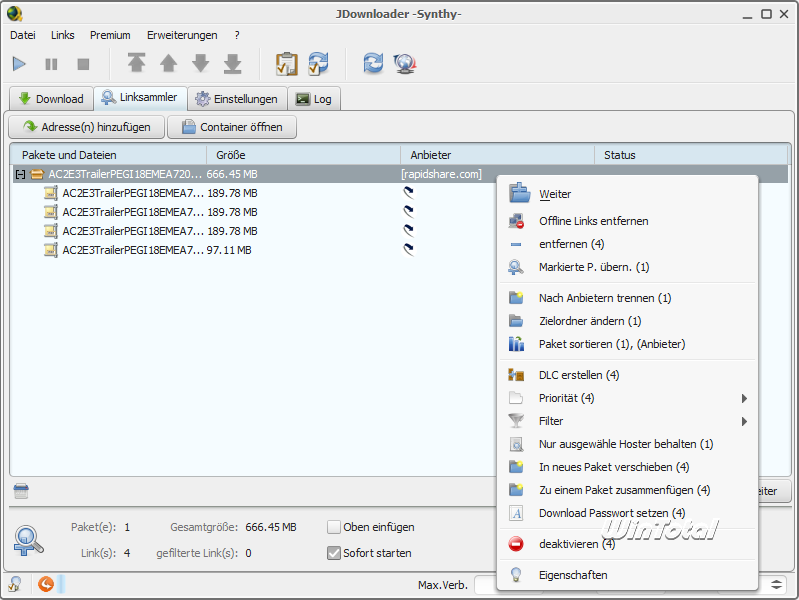
Task: Open the Links menu
Action: pyautogui.click(x=63, y=35)
